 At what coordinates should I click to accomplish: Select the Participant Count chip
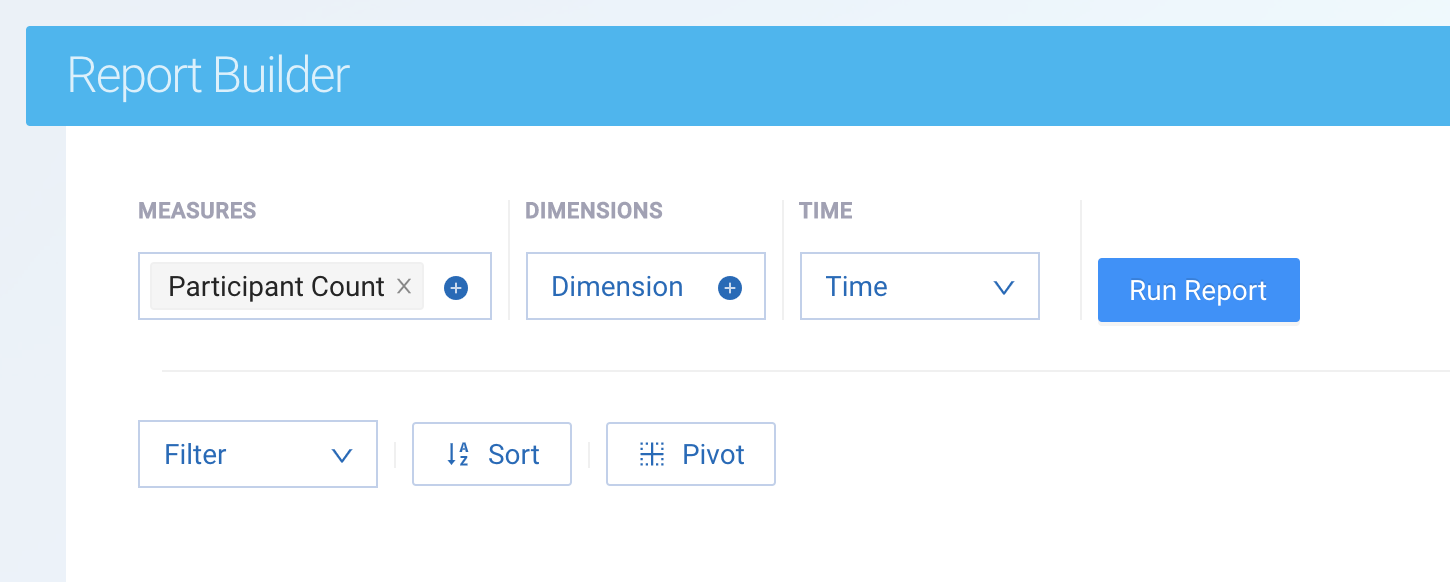point(276,287)
